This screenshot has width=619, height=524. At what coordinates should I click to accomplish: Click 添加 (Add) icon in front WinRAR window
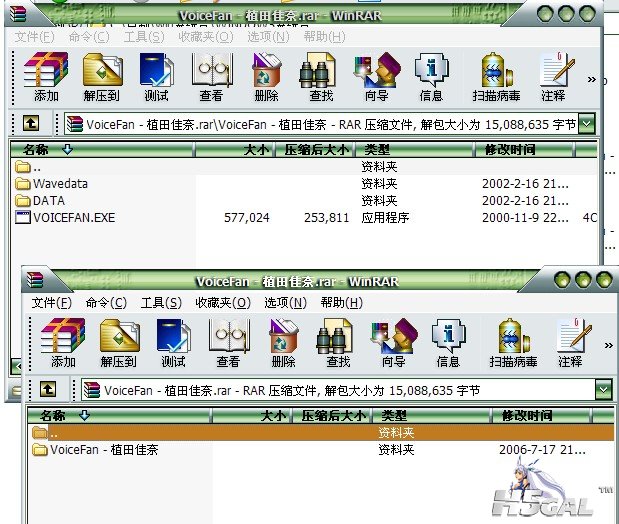(63, 336)
